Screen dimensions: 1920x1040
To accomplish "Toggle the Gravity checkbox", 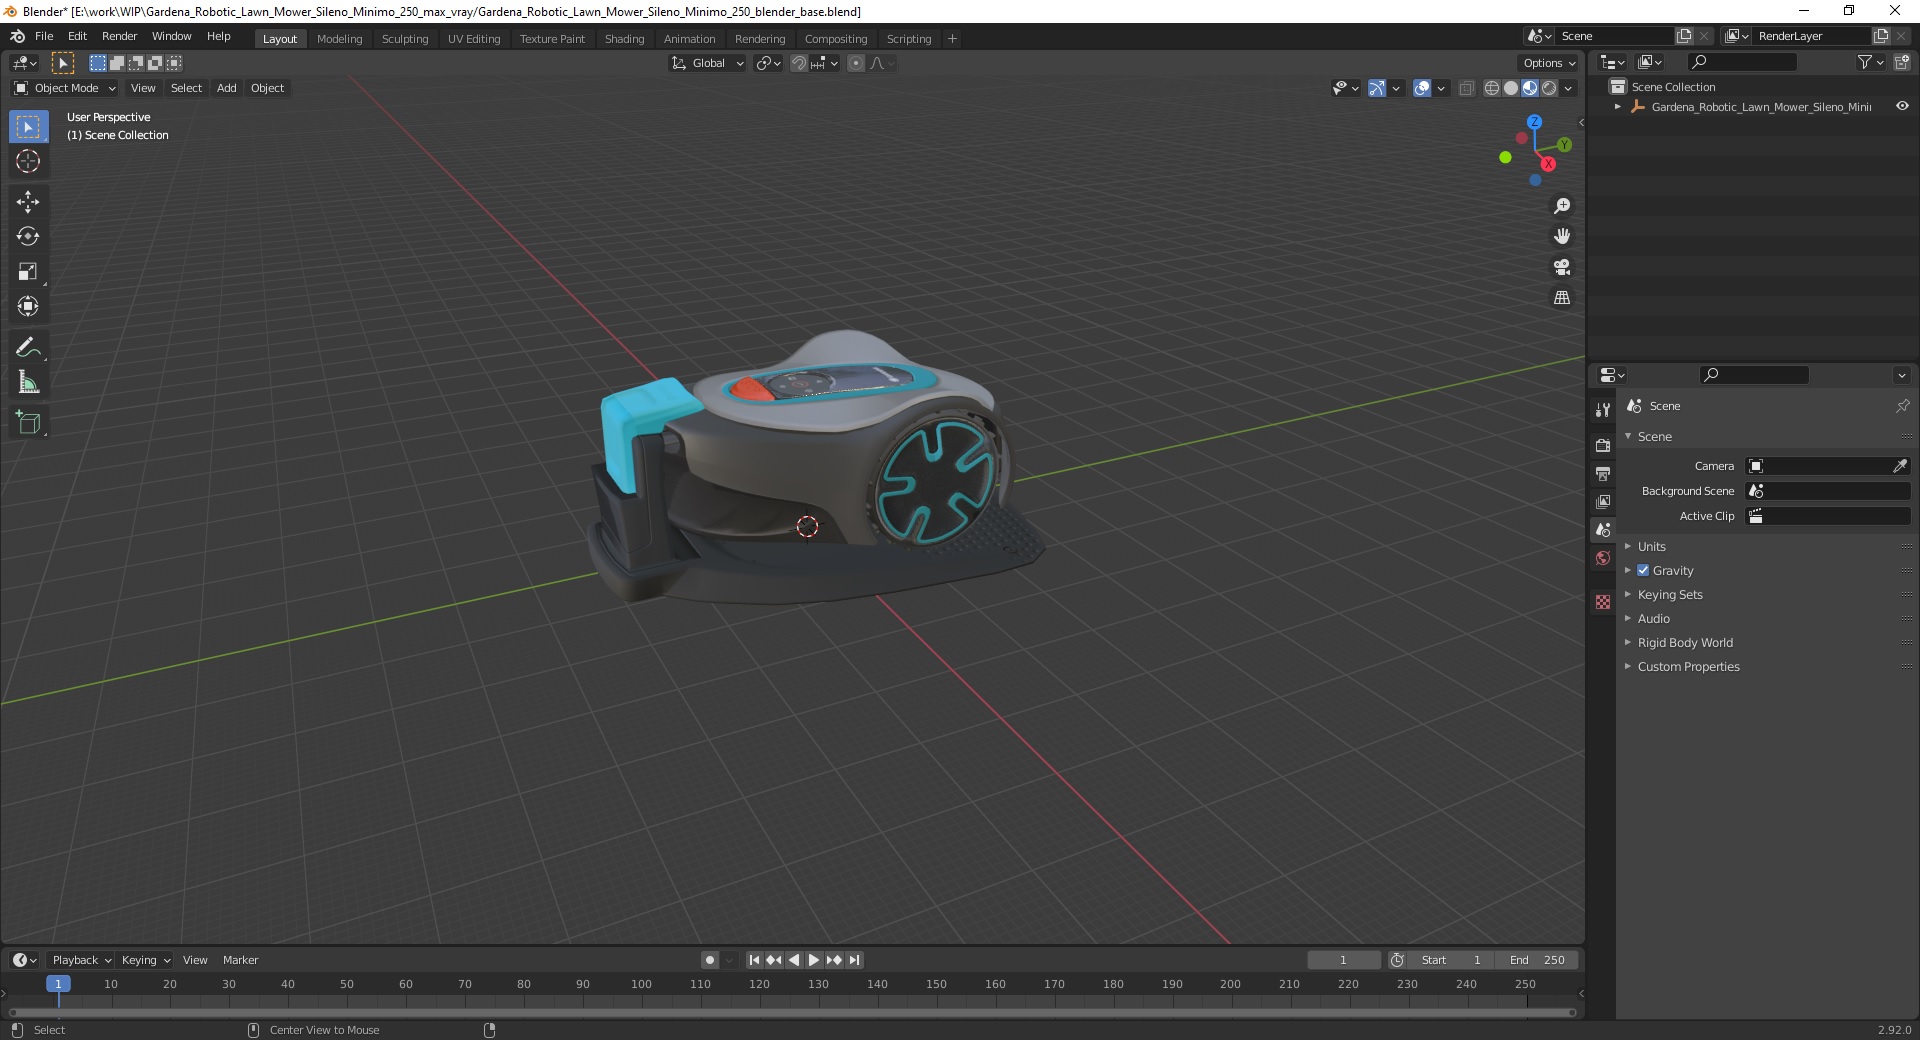I will pyautogui.click(x=1643, y=570).
